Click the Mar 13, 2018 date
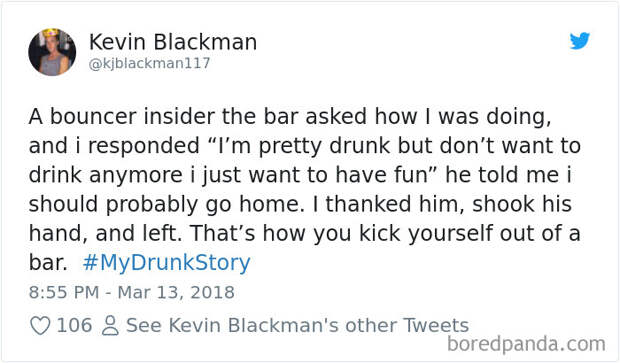 click(176, 293)
